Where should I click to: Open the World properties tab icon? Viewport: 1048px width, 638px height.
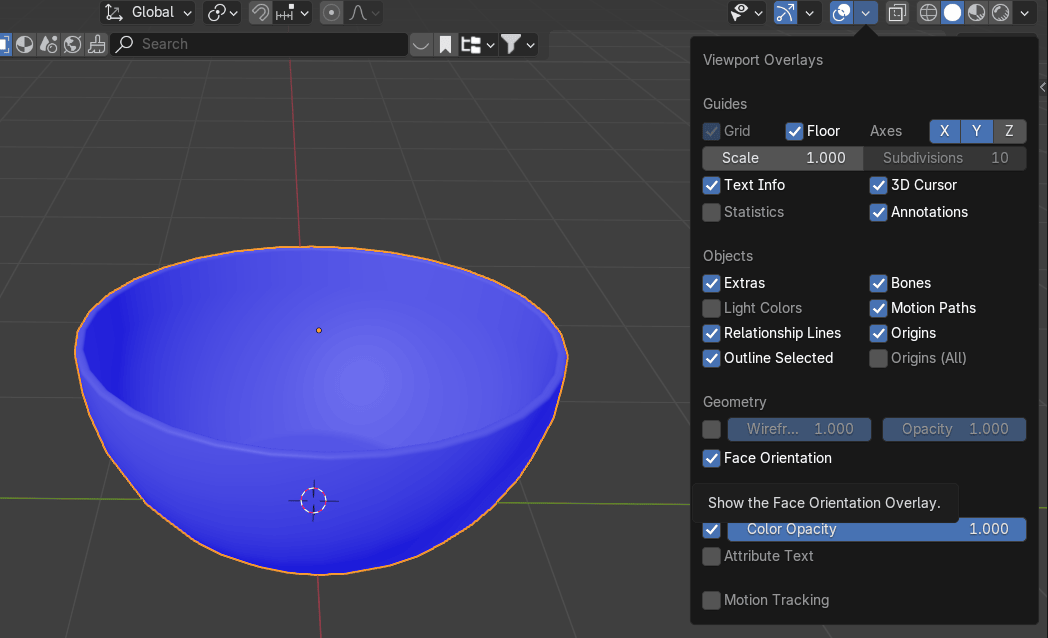pos(72,44)
